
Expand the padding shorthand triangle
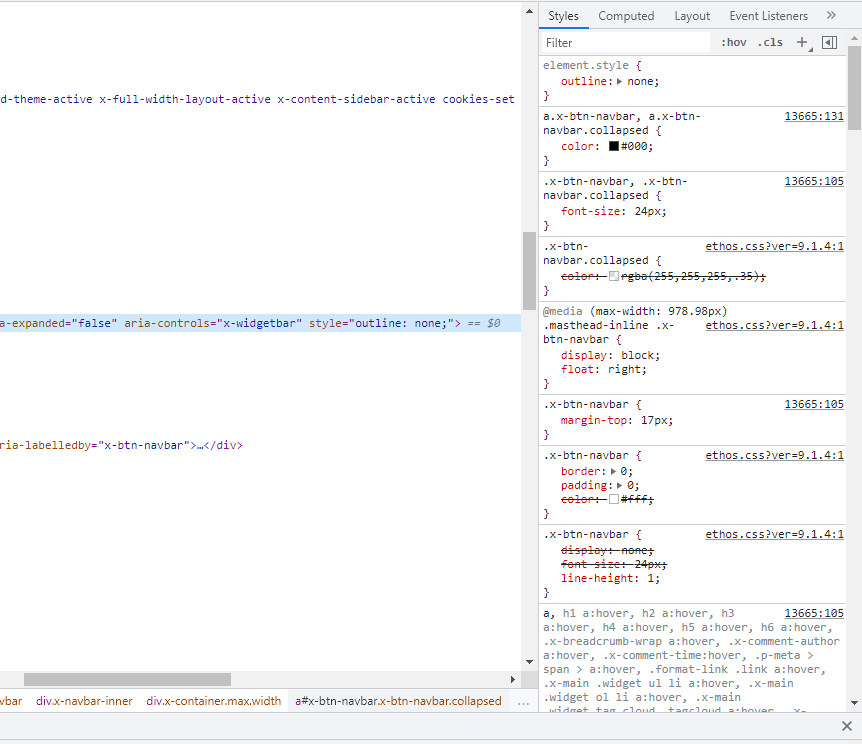pos(620,486)
